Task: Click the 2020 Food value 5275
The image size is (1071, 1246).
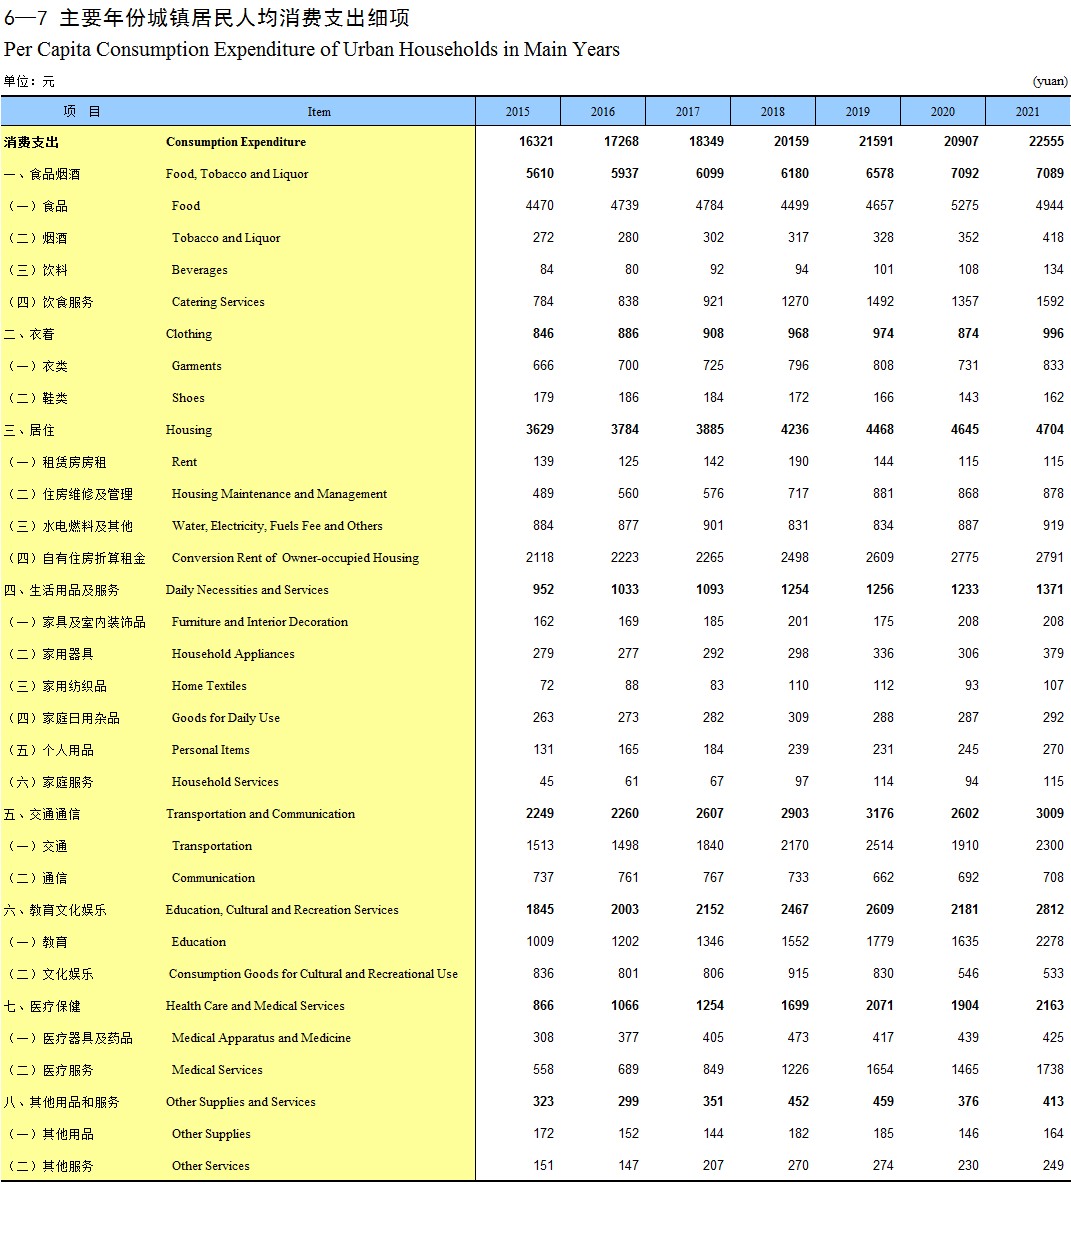Action: [x=964, y=205]
